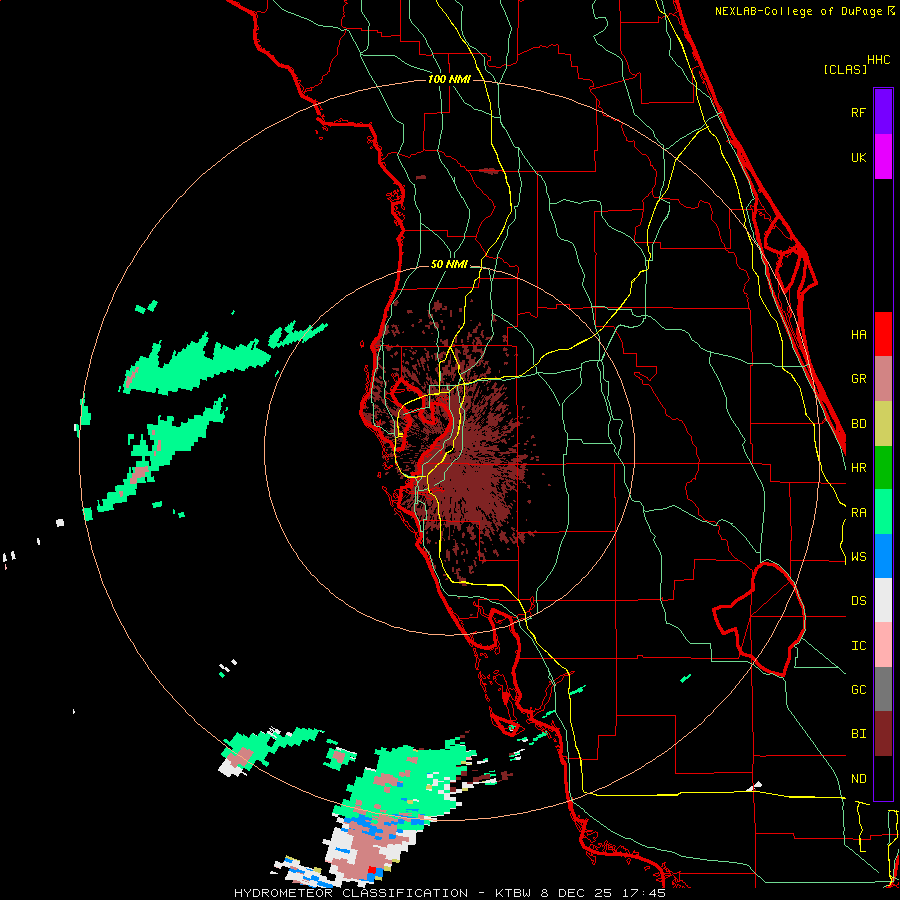Click the magenta UK legend color swatch
This screenshot has width=900, height=900.
pos(883,157)
